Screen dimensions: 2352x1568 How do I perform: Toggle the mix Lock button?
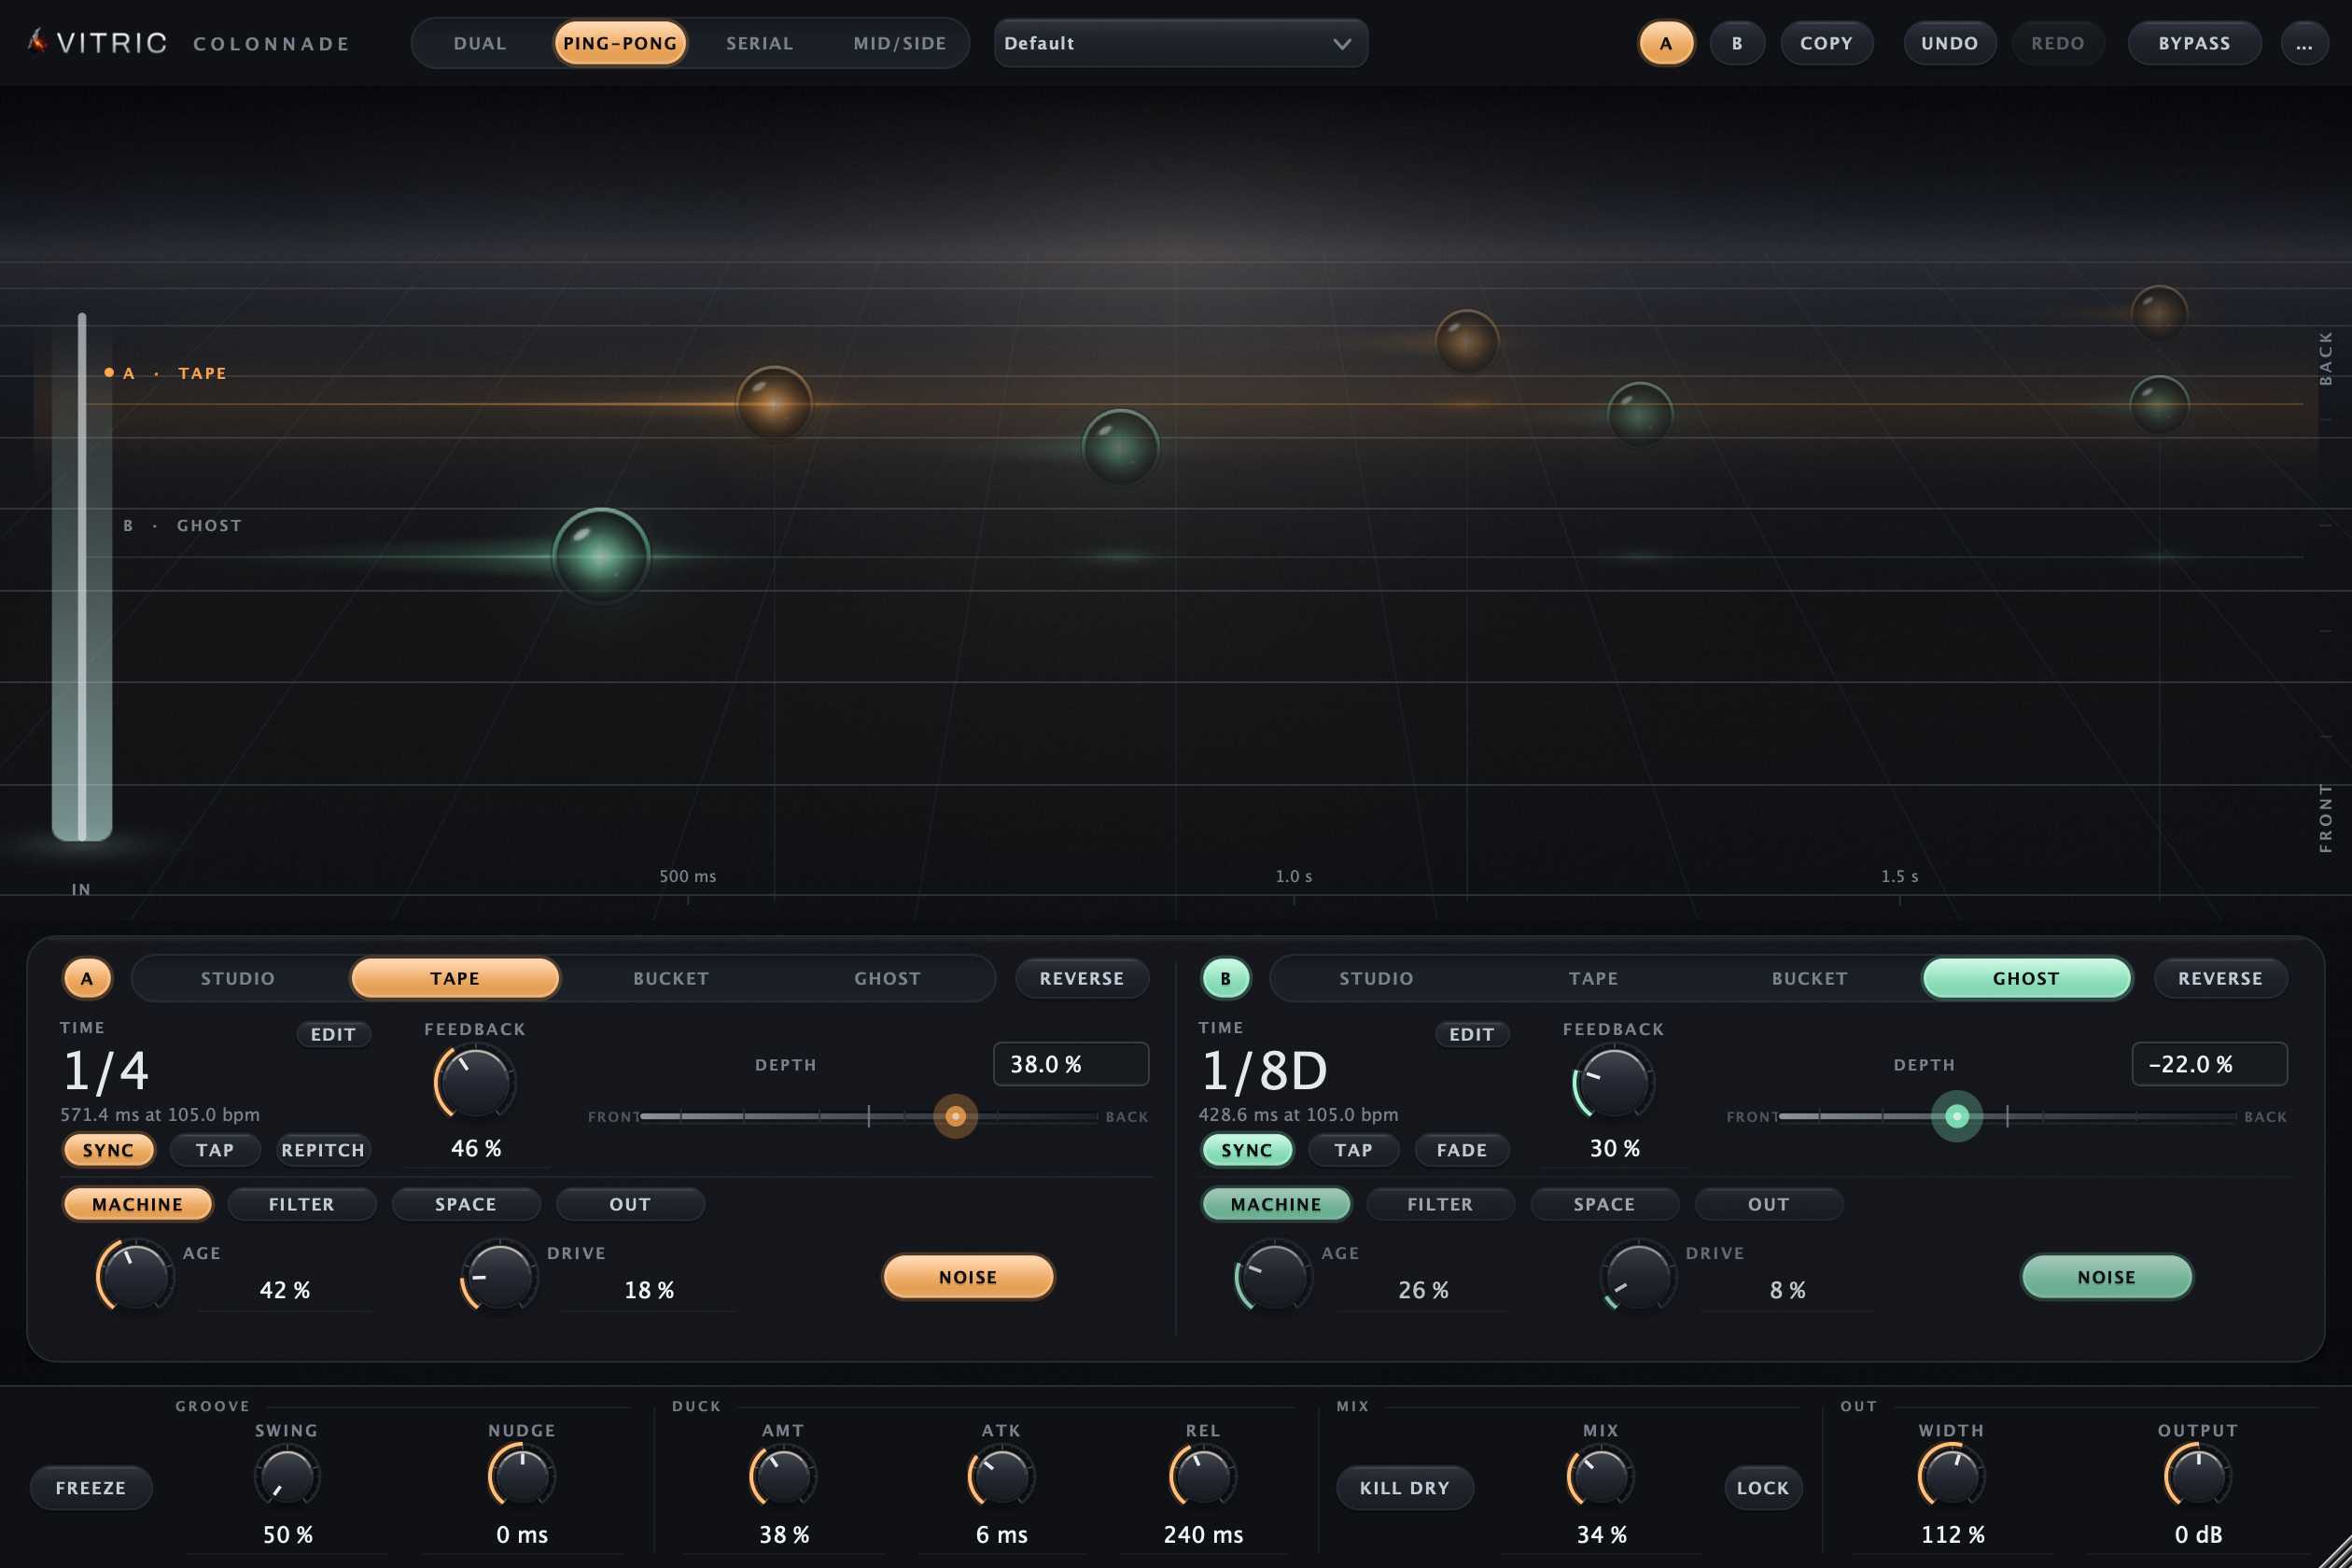coord(1763,1488)
